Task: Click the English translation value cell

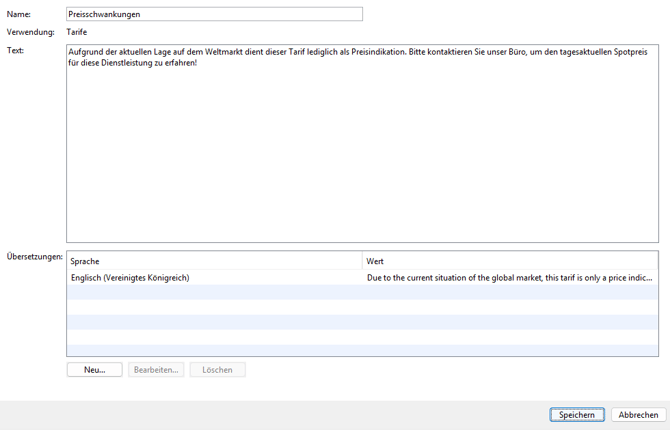Action: tap(510, 278)
